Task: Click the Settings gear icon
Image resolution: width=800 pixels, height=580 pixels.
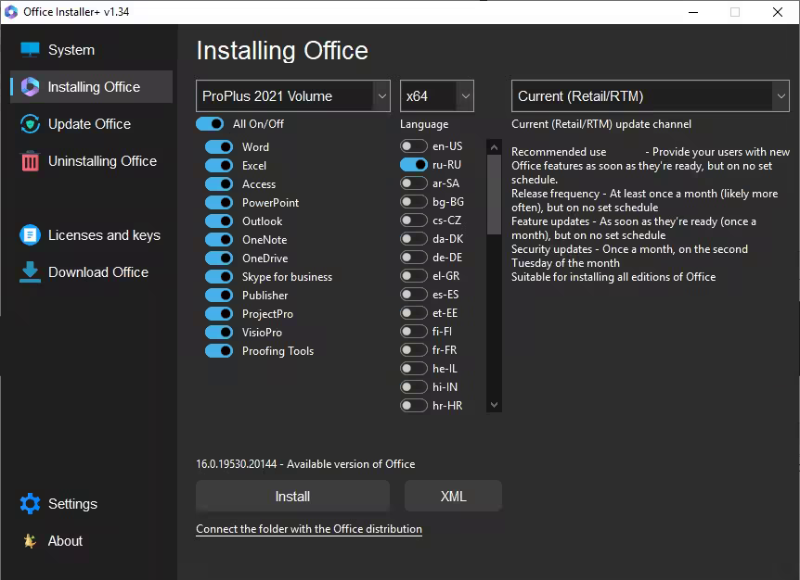Action: (30, 504)
